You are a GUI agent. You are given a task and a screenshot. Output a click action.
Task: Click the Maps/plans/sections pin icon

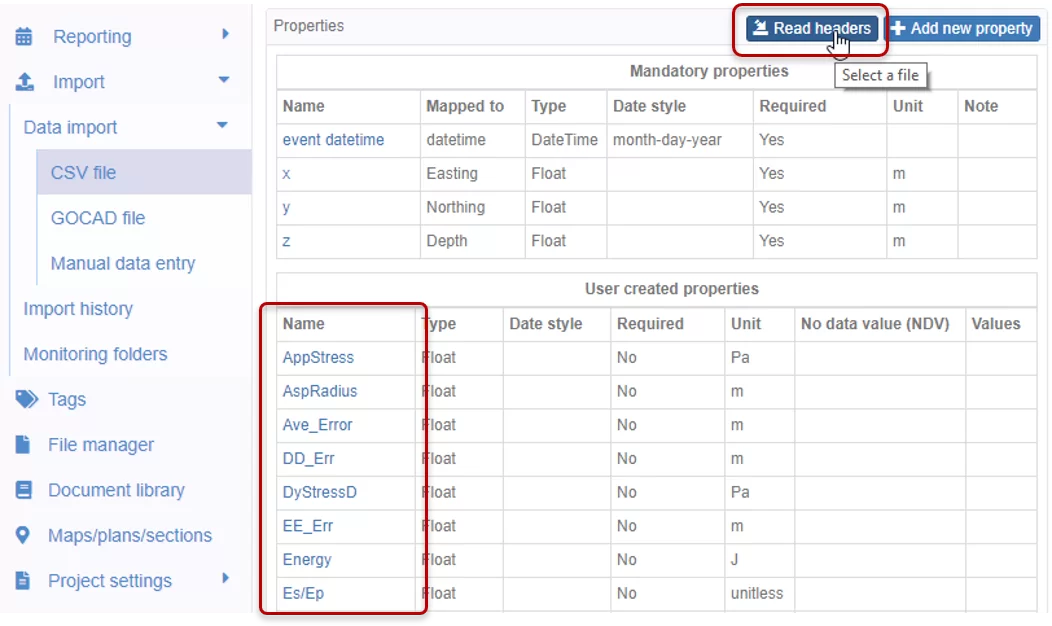[24, 536]
